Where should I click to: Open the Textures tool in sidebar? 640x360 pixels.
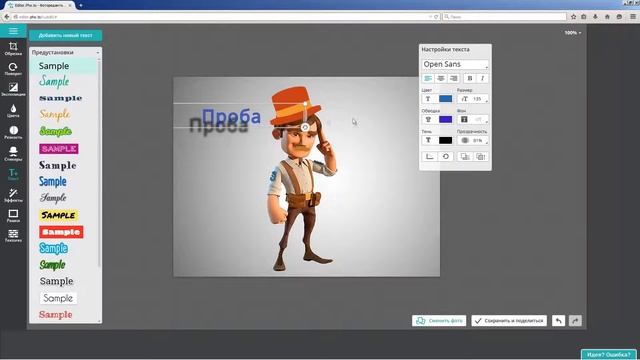click(13, 236)
